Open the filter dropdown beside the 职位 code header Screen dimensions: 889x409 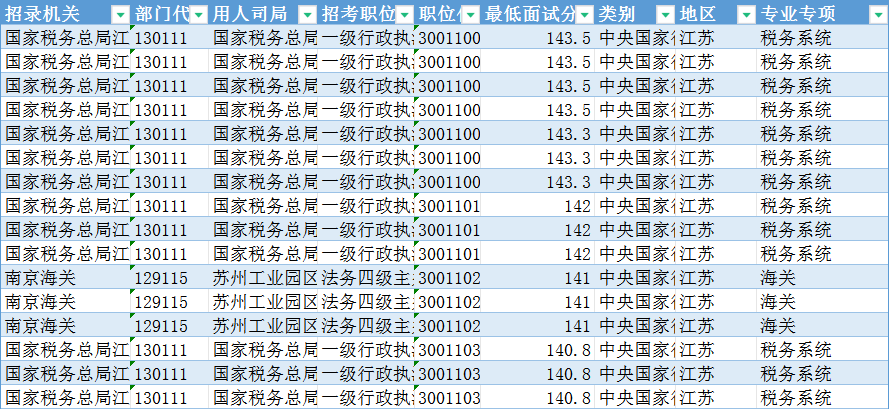[x=471, y=14]
